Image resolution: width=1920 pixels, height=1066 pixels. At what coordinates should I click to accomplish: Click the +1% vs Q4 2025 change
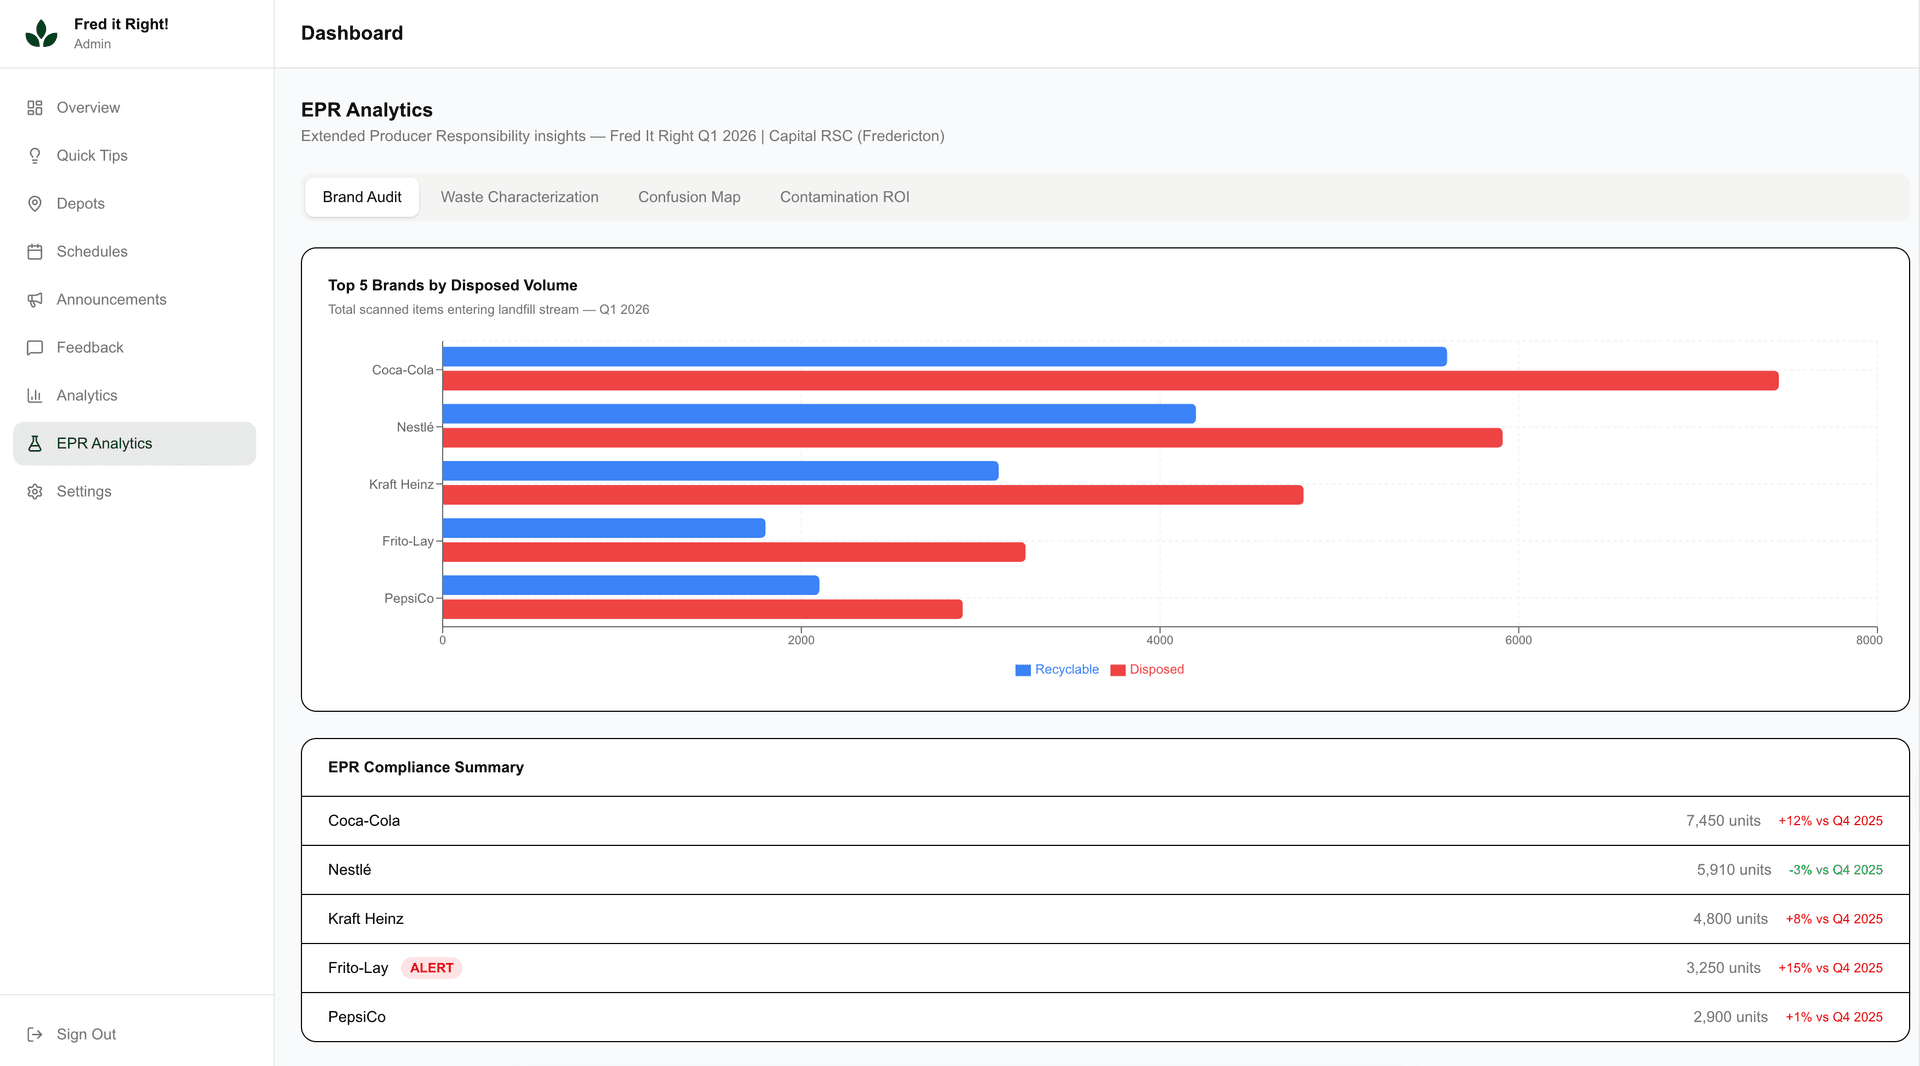pyautogui.click(x=1834, y=1017)
